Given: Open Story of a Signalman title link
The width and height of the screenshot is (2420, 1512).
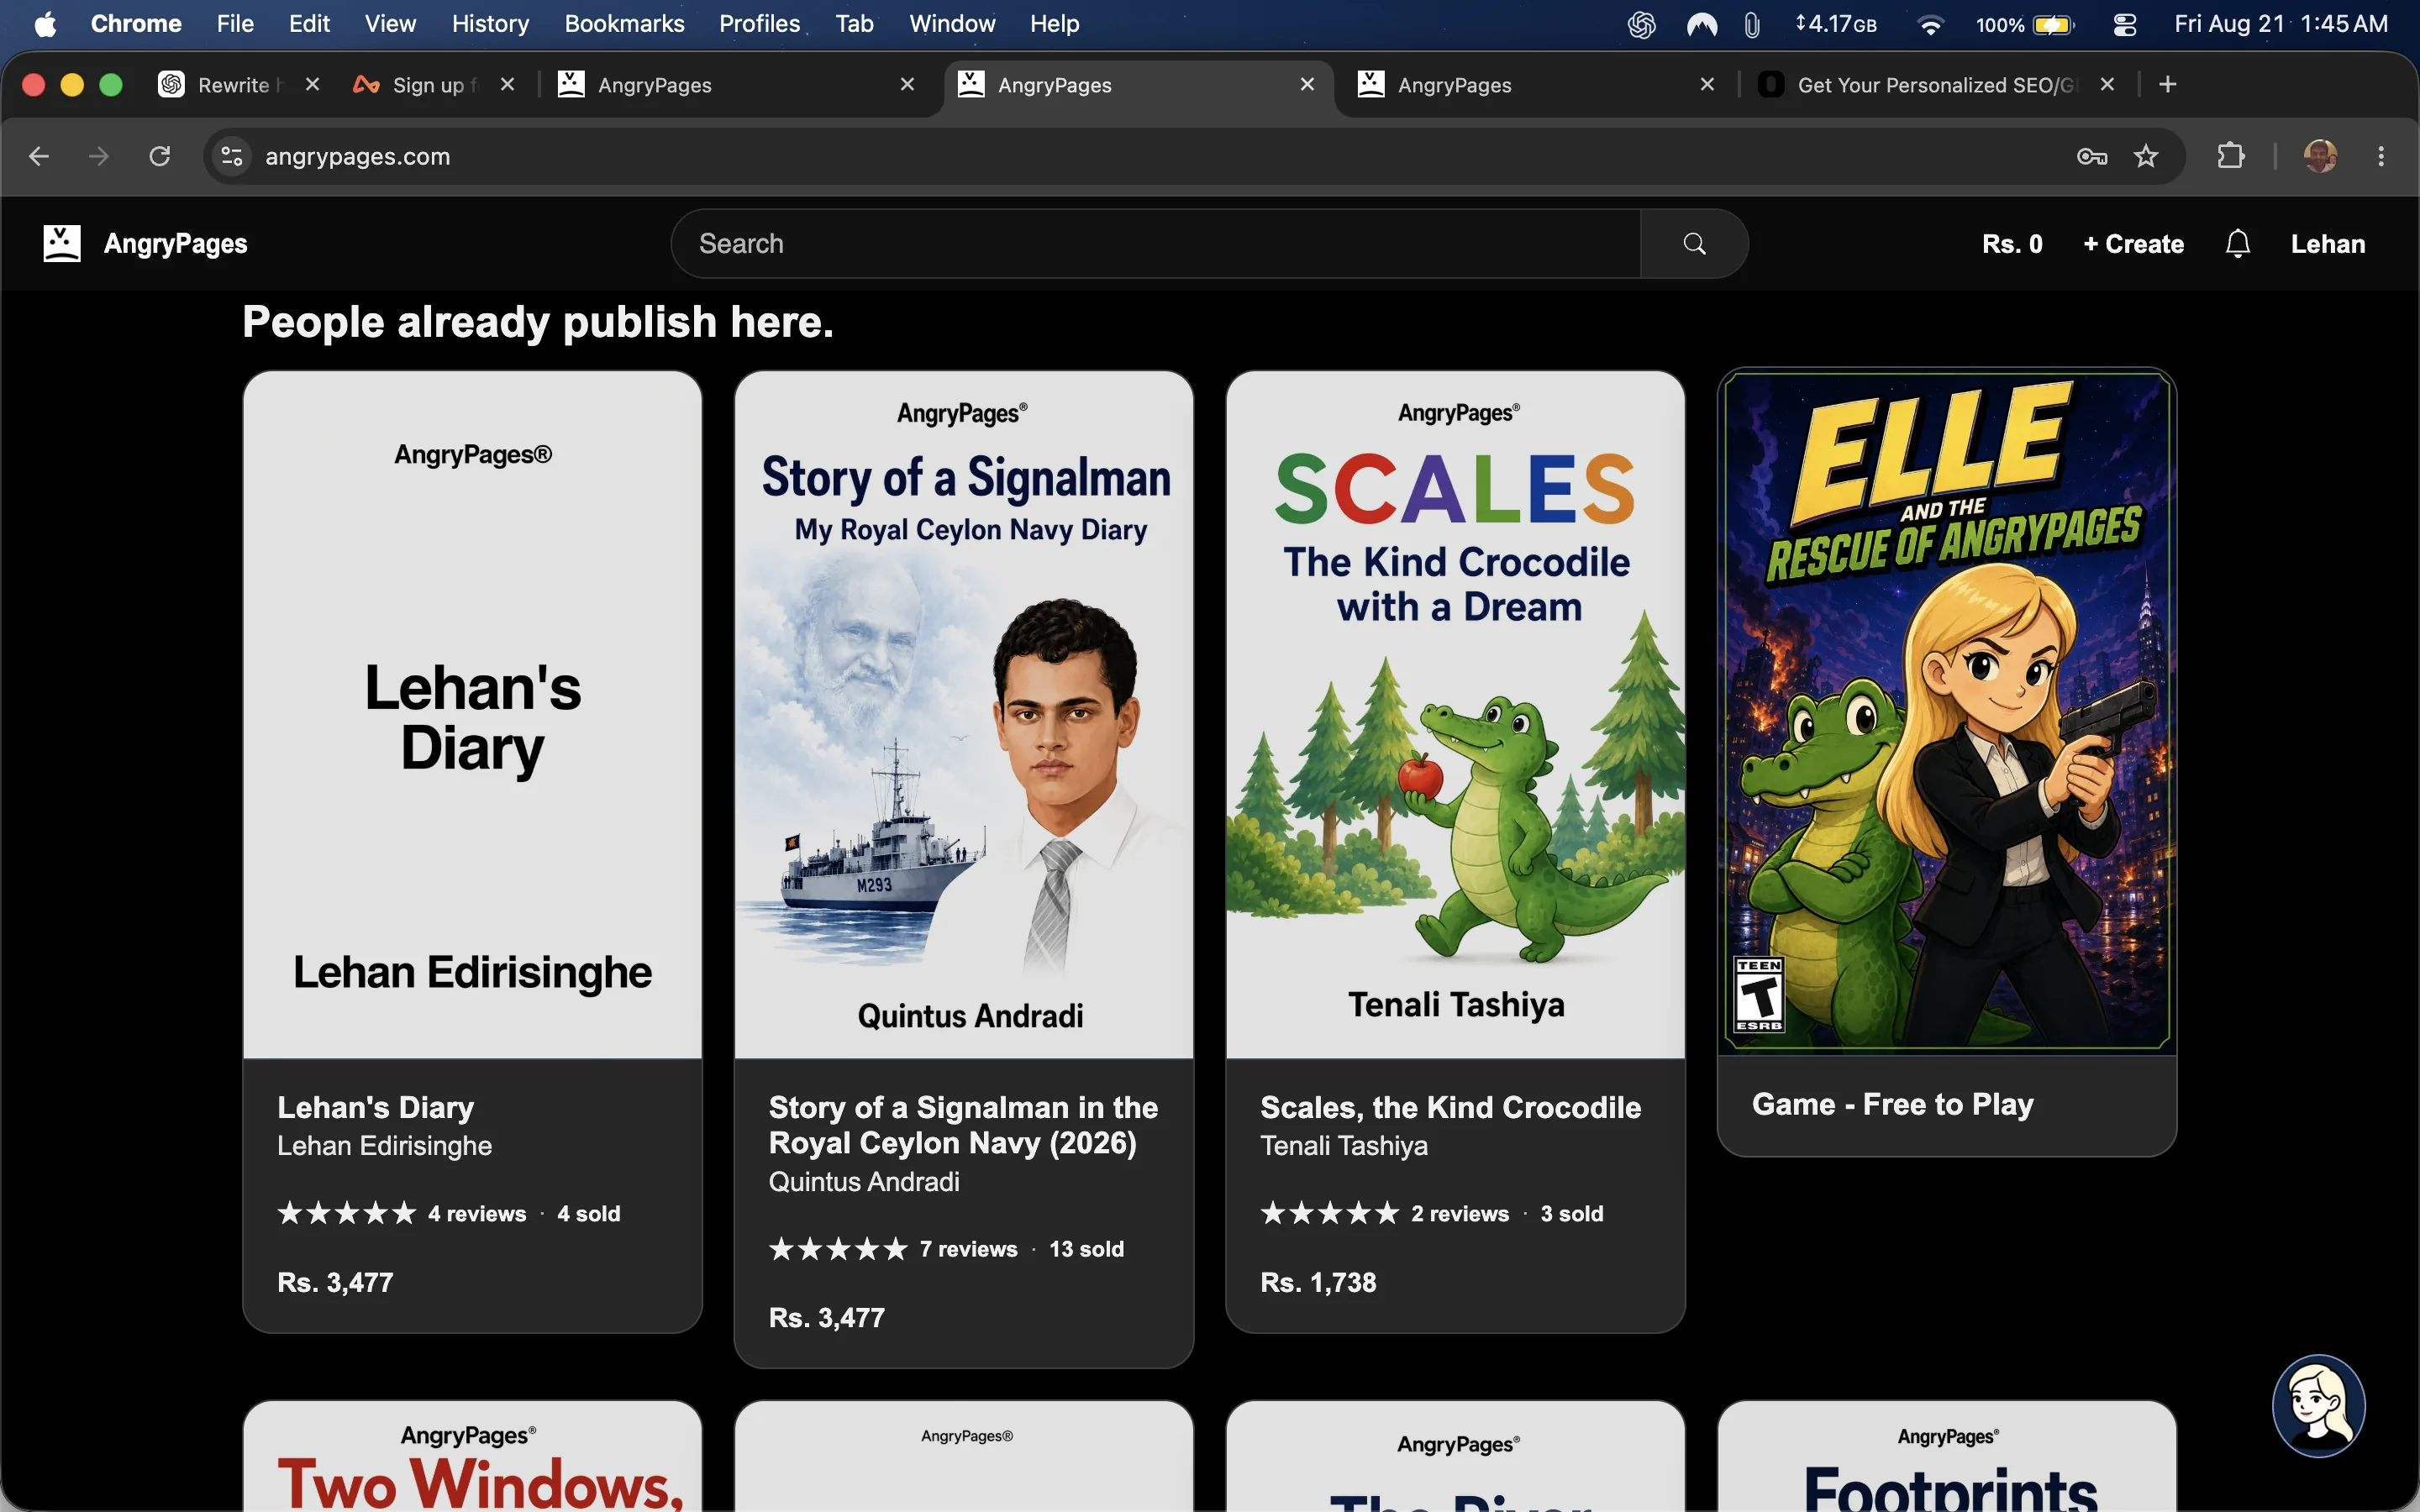Looking at the screenshot, I should (x=963, y=1125).
